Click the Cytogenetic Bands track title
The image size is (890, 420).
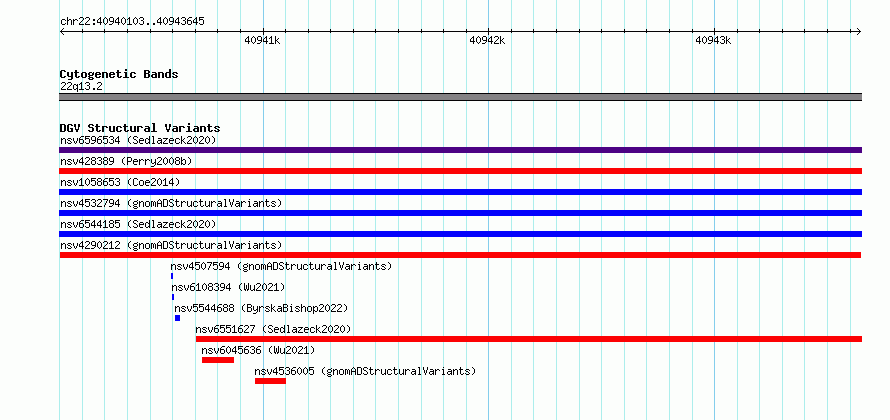point(119,74)
